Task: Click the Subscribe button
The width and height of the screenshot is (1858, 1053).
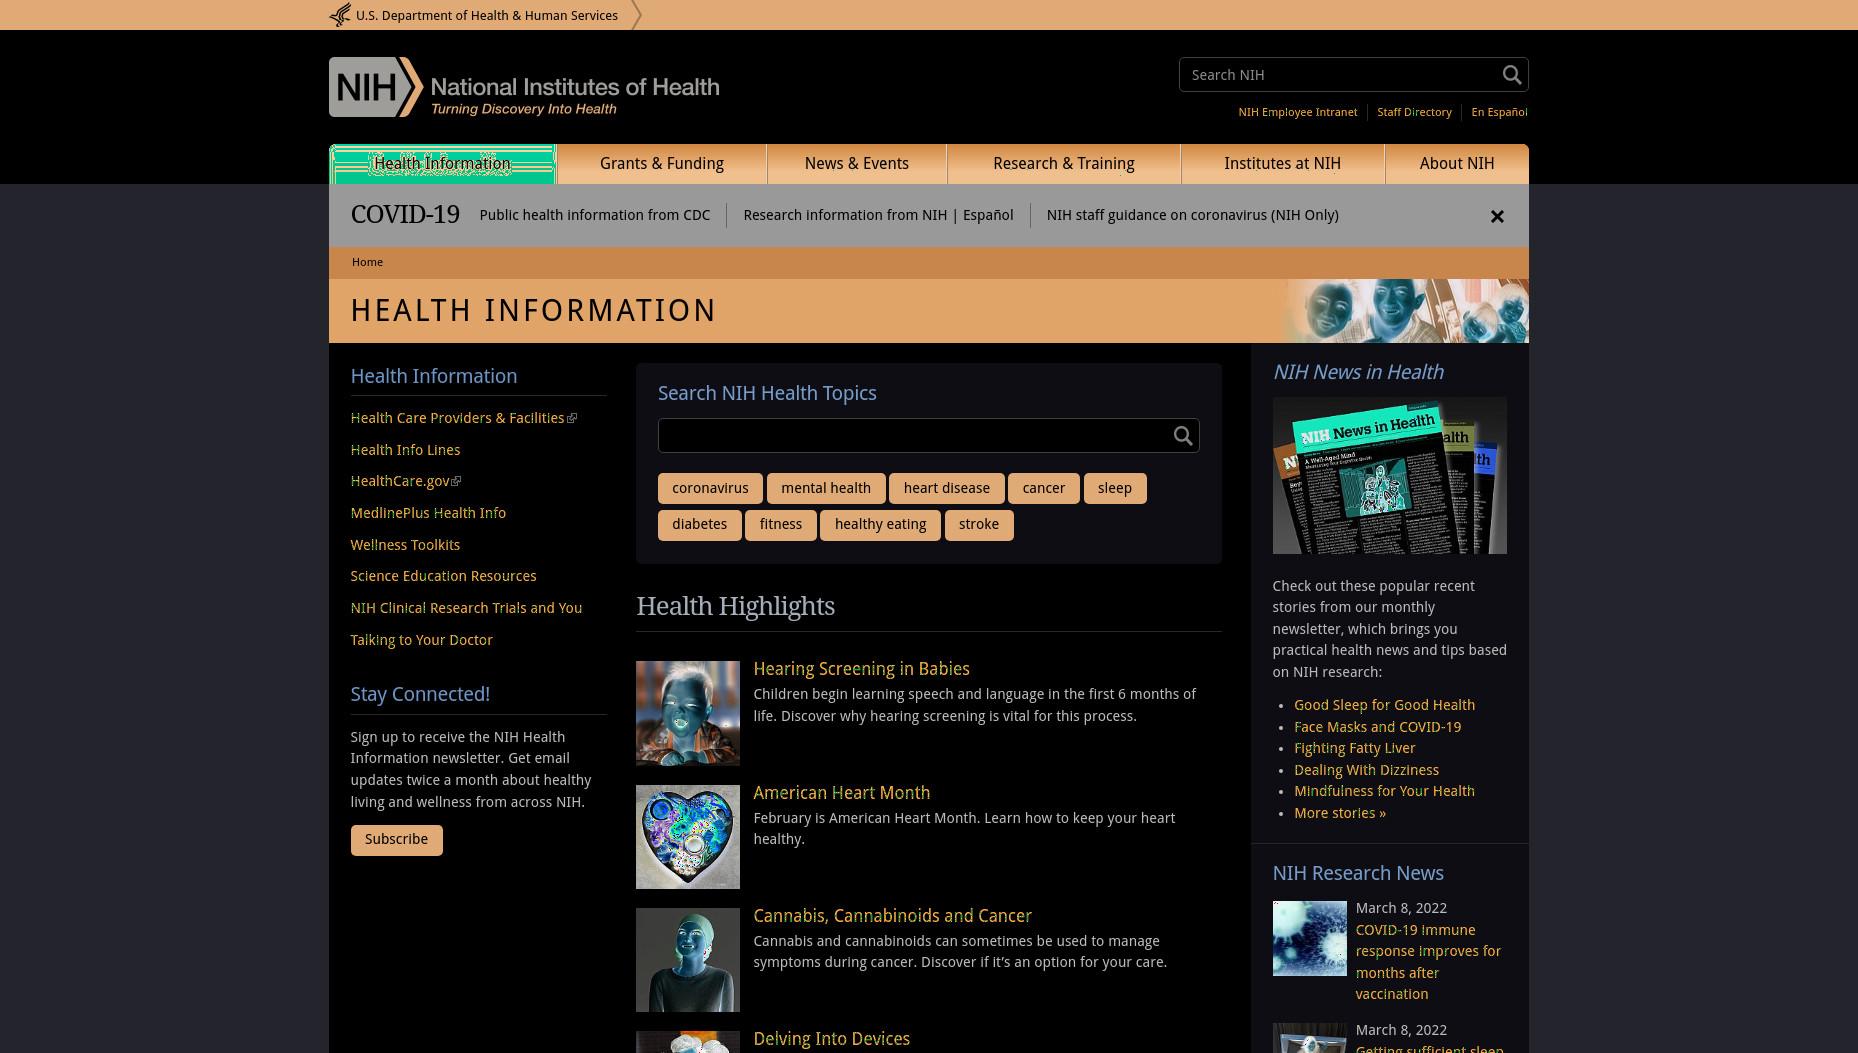Action: coord(397,840)
